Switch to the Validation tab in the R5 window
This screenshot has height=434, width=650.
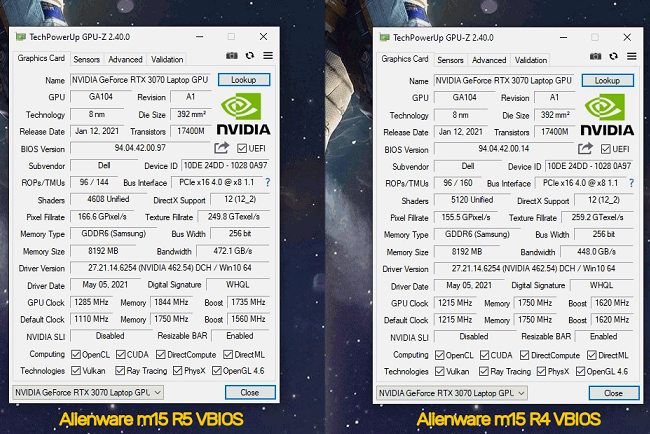(167, 59)
